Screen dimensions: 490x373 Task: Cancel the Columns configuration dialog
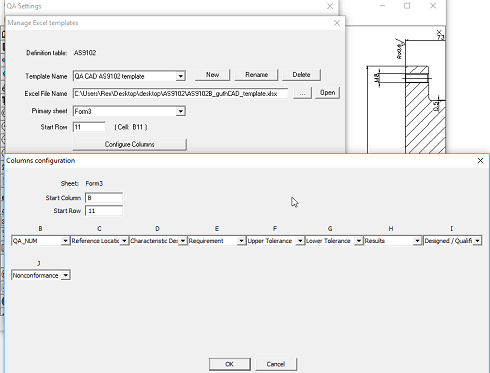[276, 364]
